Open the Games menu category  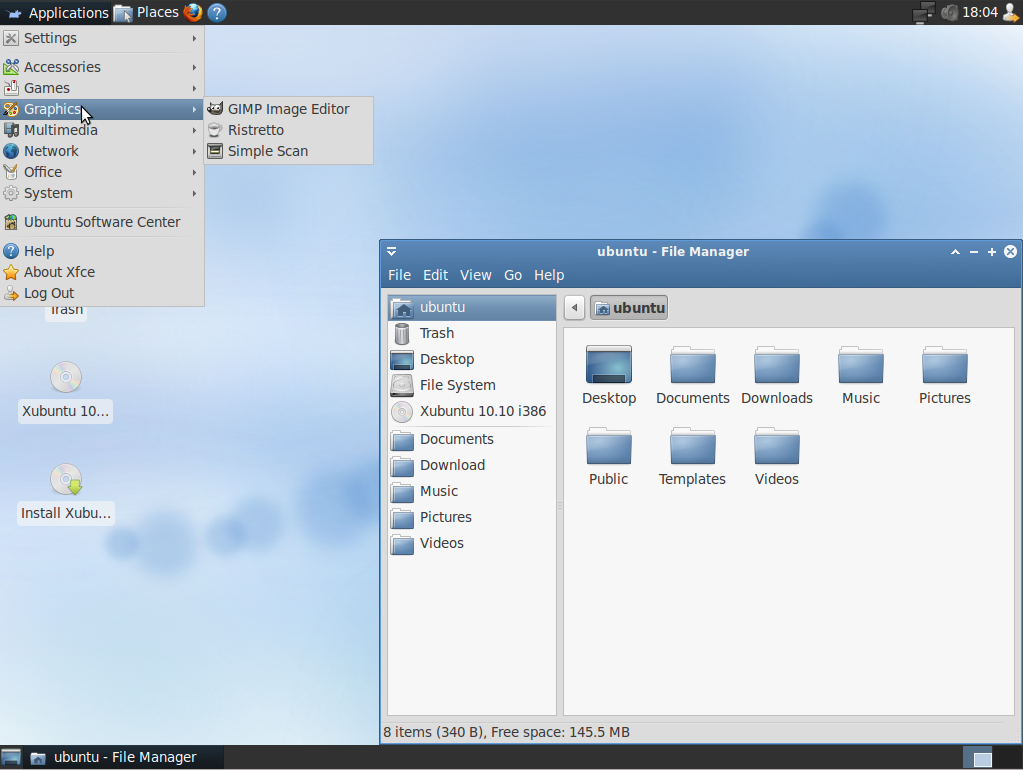click(102, 87)
